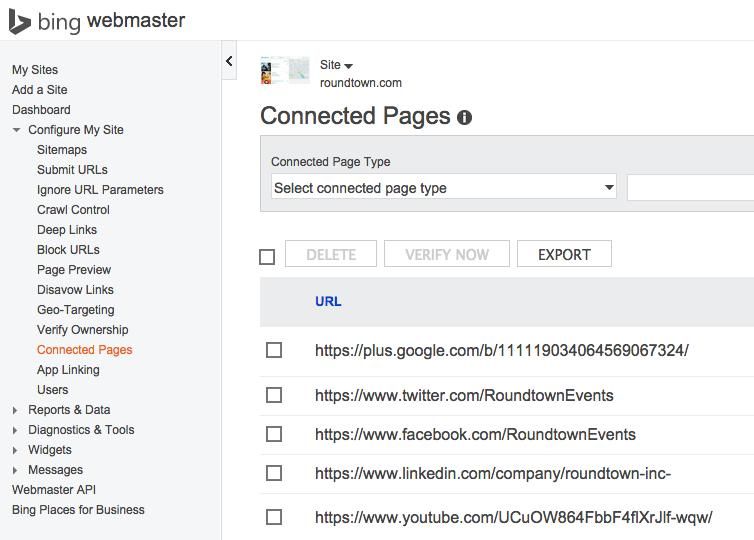Click the plus.google.com URL text
This screenshot has height=540, width=754.
click(x=502, y=351)
